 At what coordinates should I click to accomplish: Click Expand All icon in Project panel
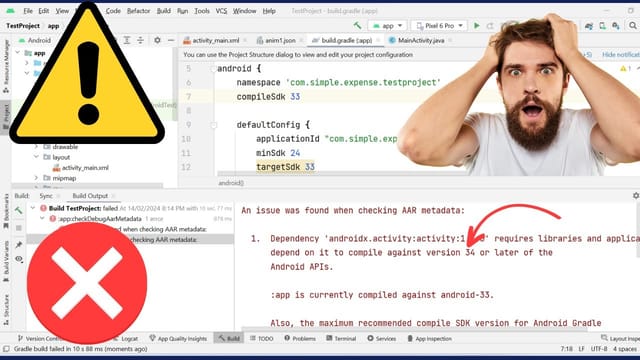[x=127, y=40]
